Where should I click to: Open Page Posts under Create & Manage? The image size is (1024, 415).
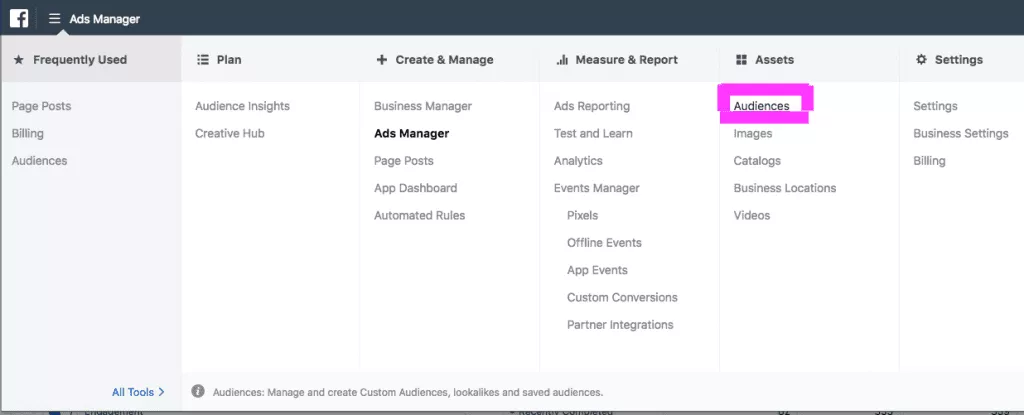click(404, 161)
